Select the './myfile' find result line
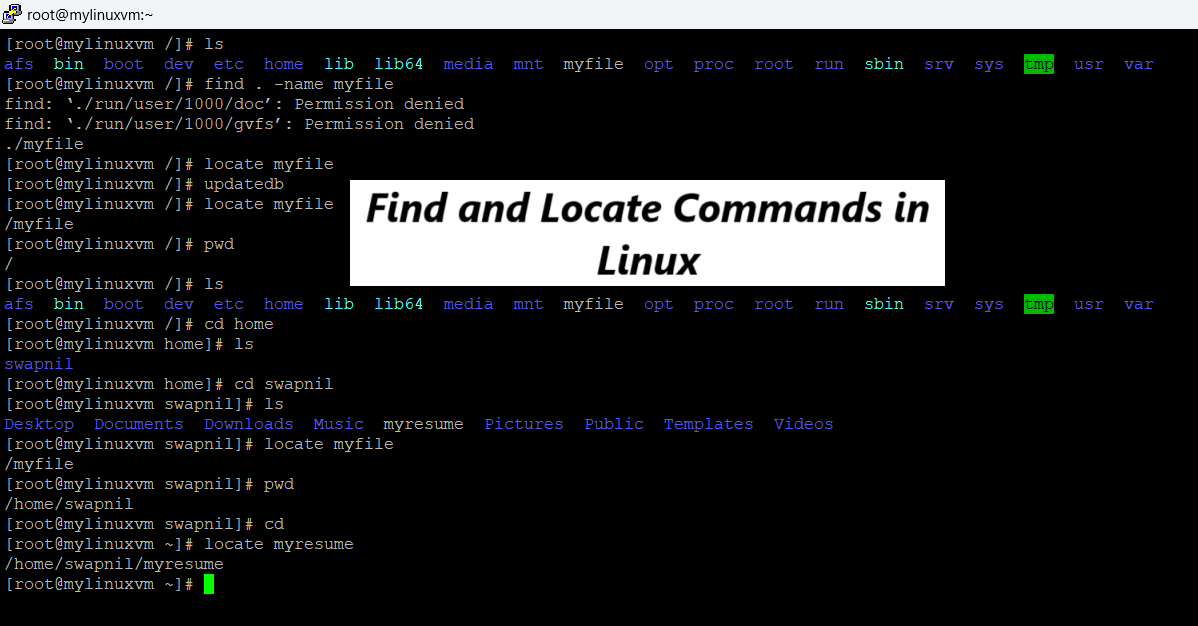 pyautogui.click(x=44, y=144)
